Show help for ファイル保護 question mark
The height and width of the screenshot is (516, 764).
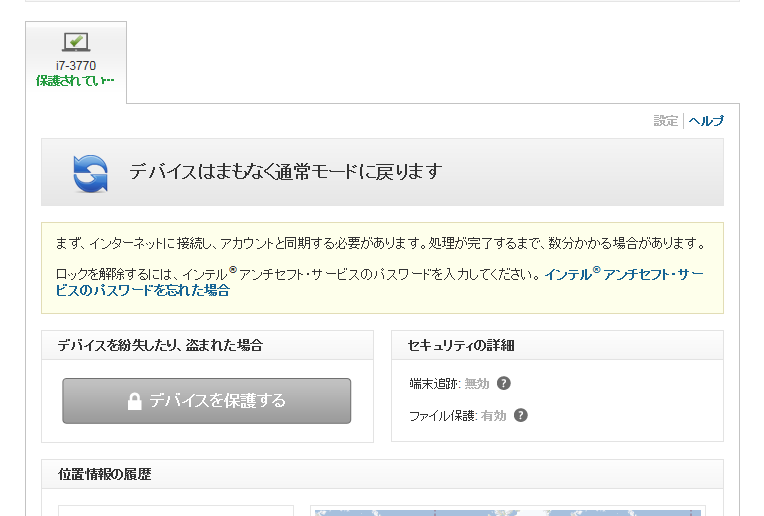[521, 415]
